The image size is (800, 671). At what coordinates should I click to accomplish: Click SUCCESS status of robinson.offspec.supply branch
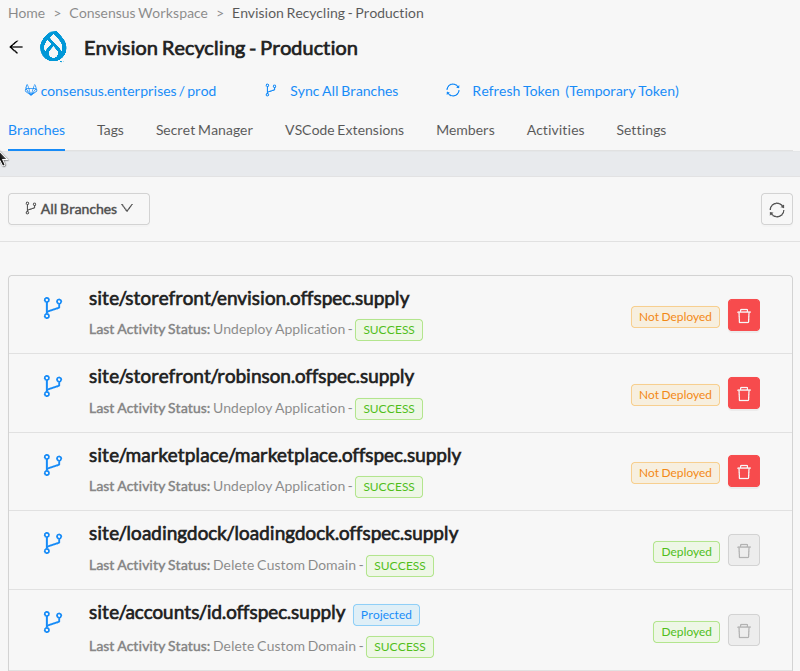coord(389,409)
